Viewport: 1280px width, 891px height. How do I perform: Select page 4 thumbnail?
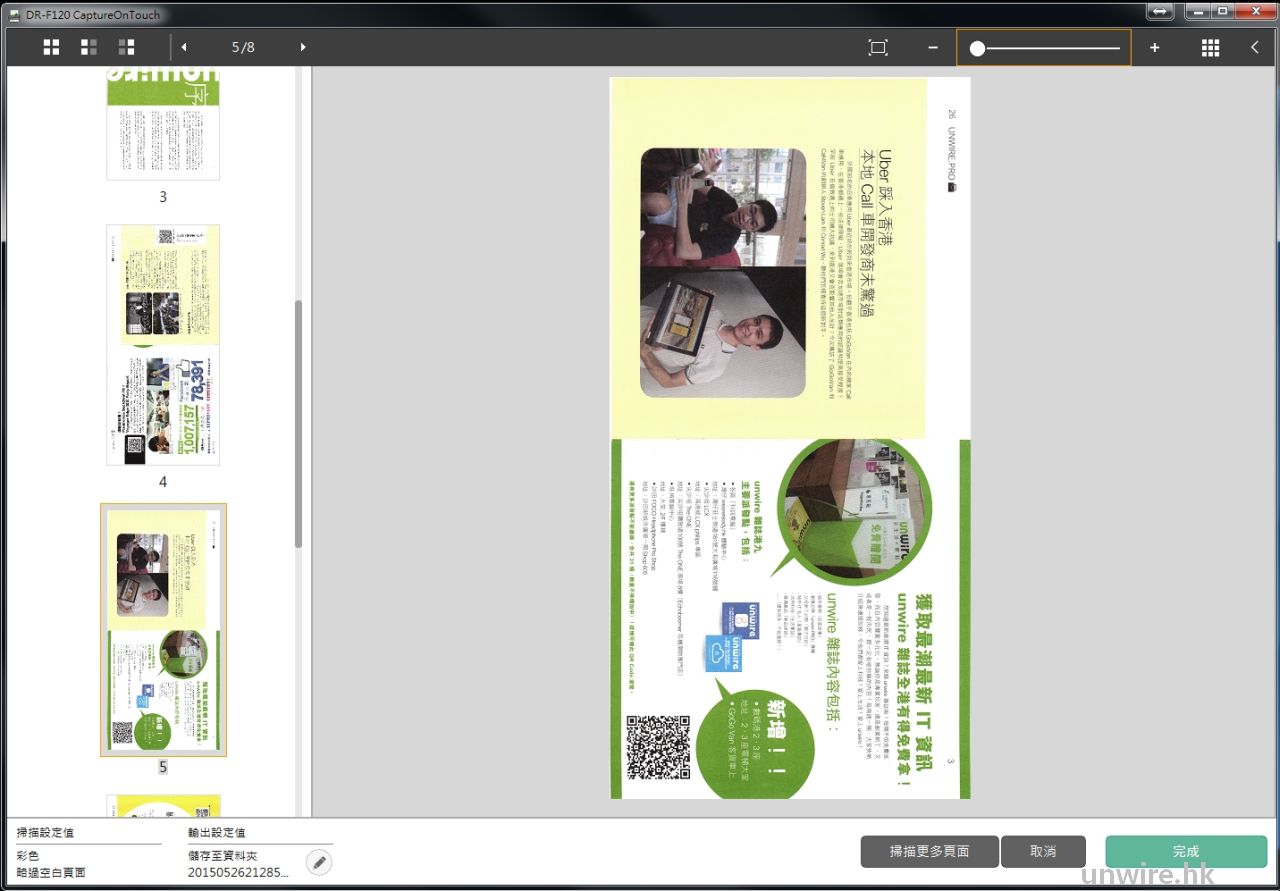(x=163, y=345)
